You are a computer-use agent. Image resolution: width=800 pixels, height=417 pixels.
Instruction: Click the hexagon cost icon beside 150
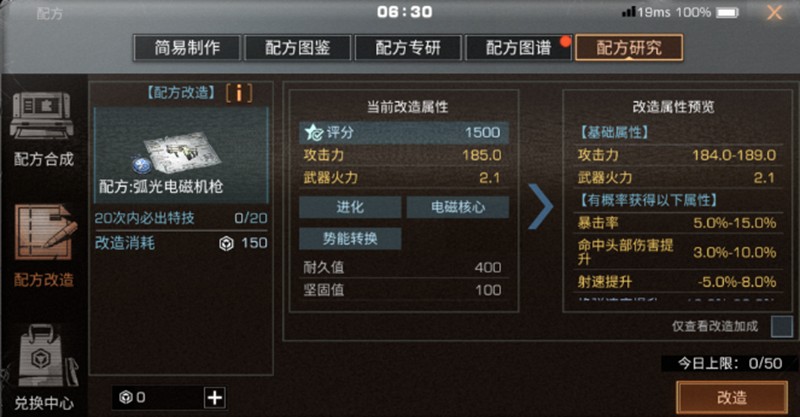[x=226, y=243]
